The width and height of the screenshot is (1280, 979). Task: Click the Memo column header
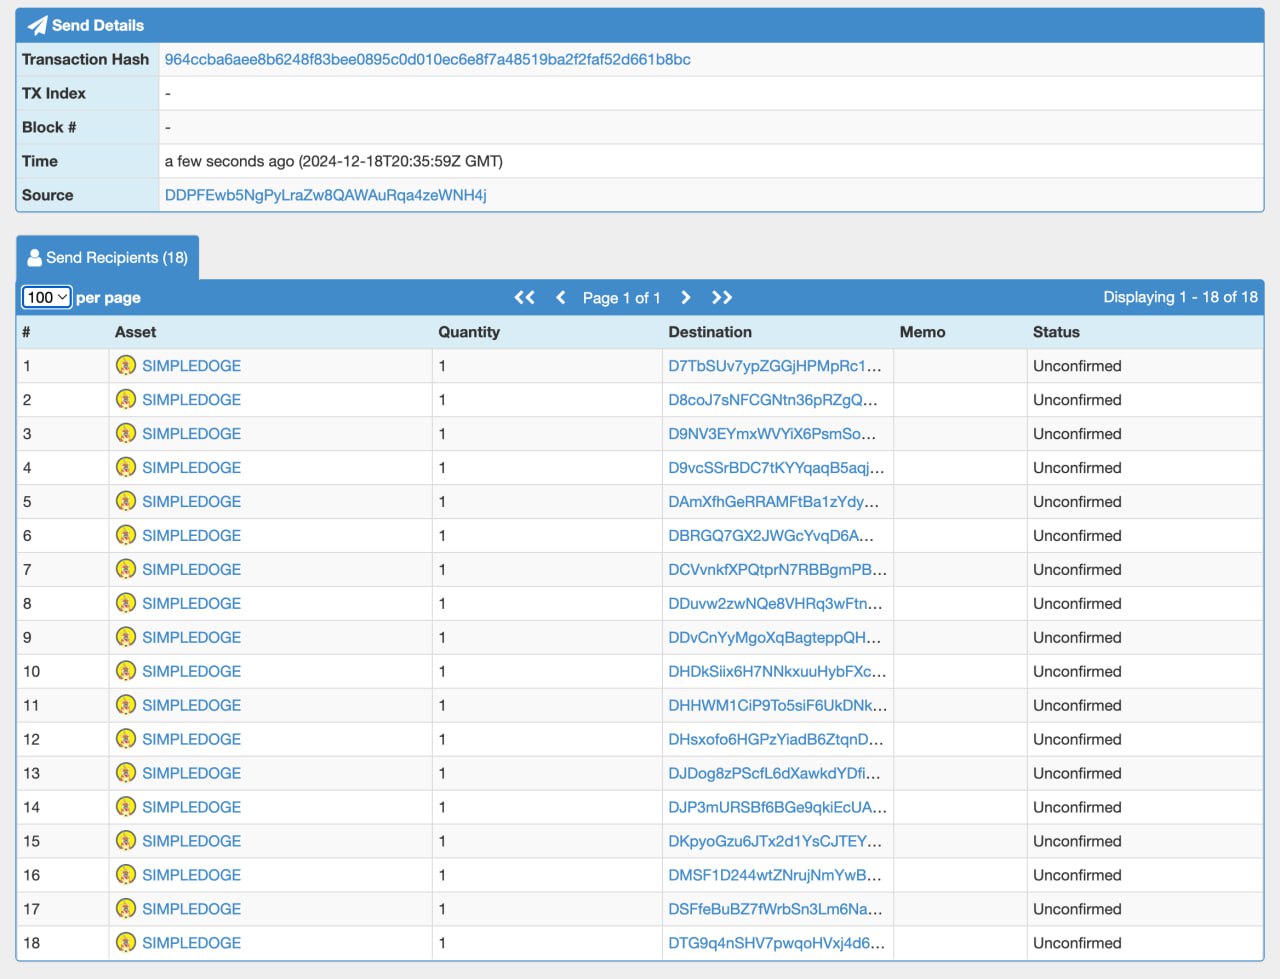pos(922,332)
